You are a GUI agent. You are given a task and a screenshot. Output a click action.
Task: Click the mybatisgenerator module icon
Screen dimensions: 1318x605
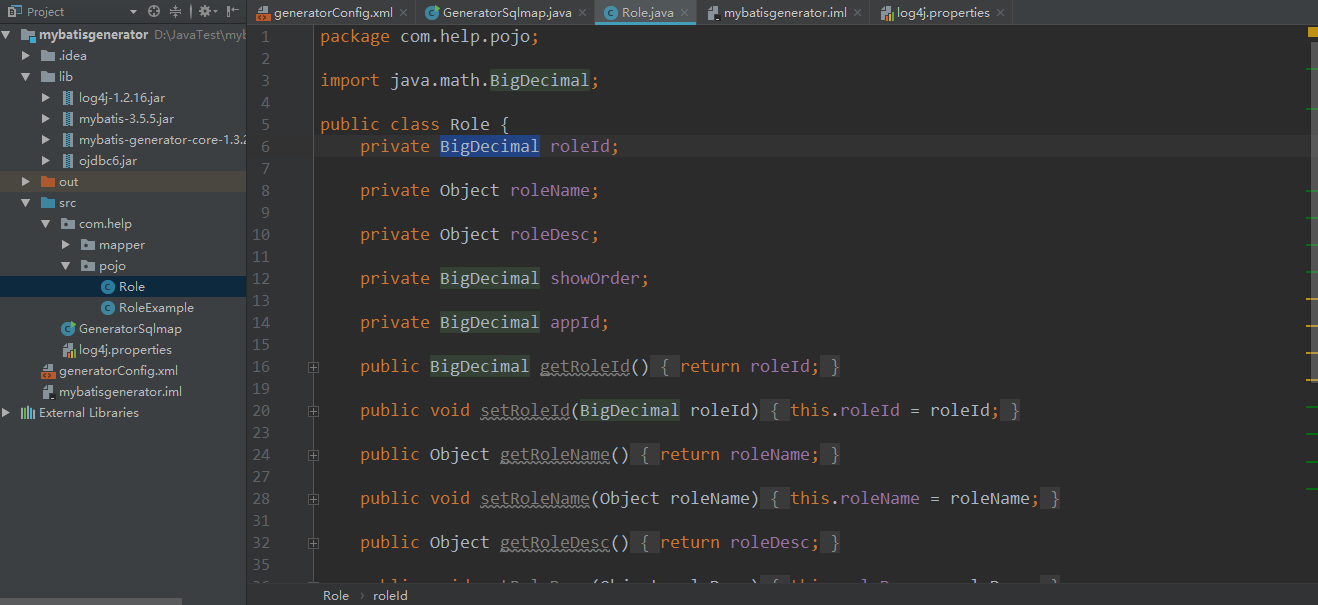pyautogui.click(x=27, y=35)
